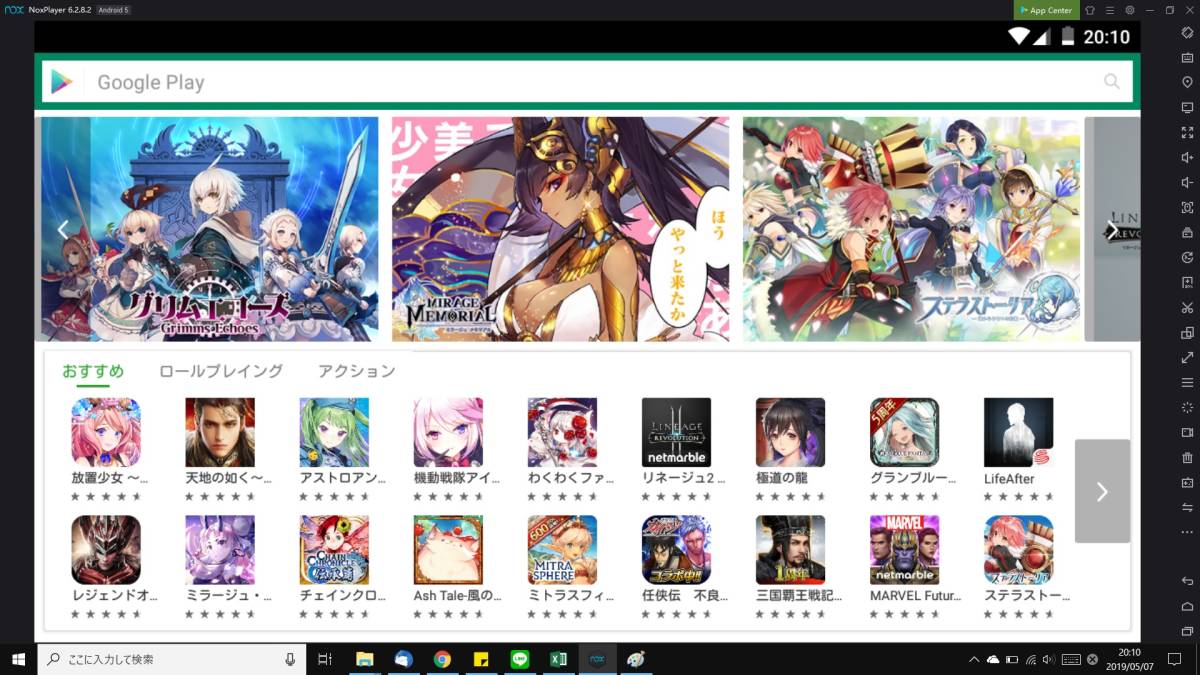Select the おすすめ tab
The width and height of the screenshot is (1200, 675).
[93, 371]
